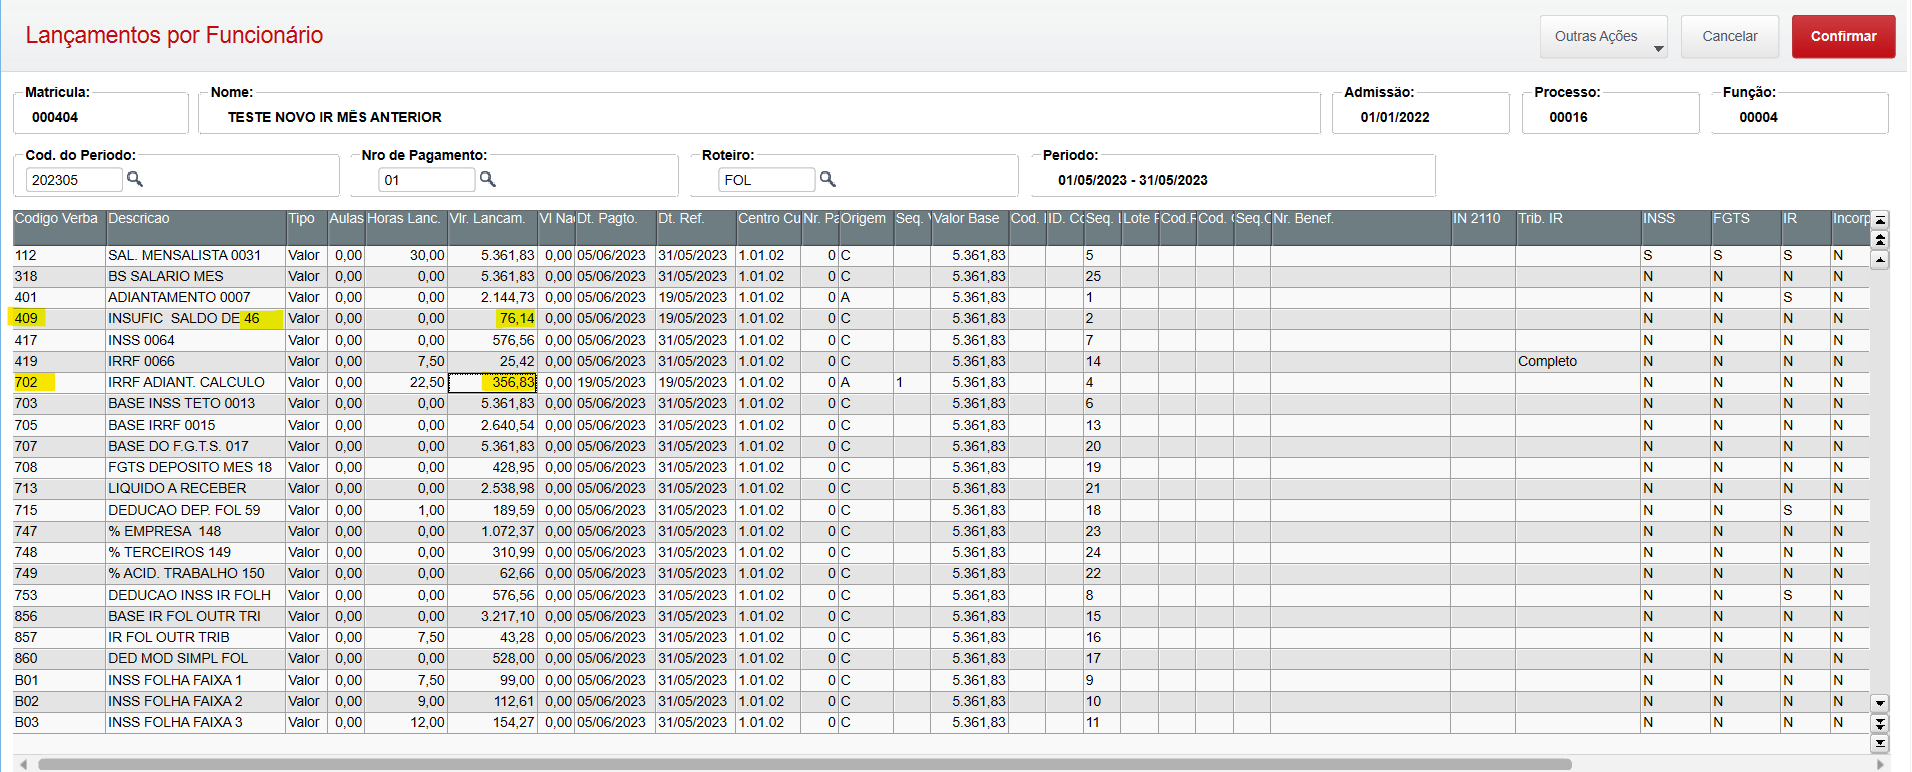The image size is (1912, 772).
Task: Select row INSS 0064
Action: (x=941, y=340)
